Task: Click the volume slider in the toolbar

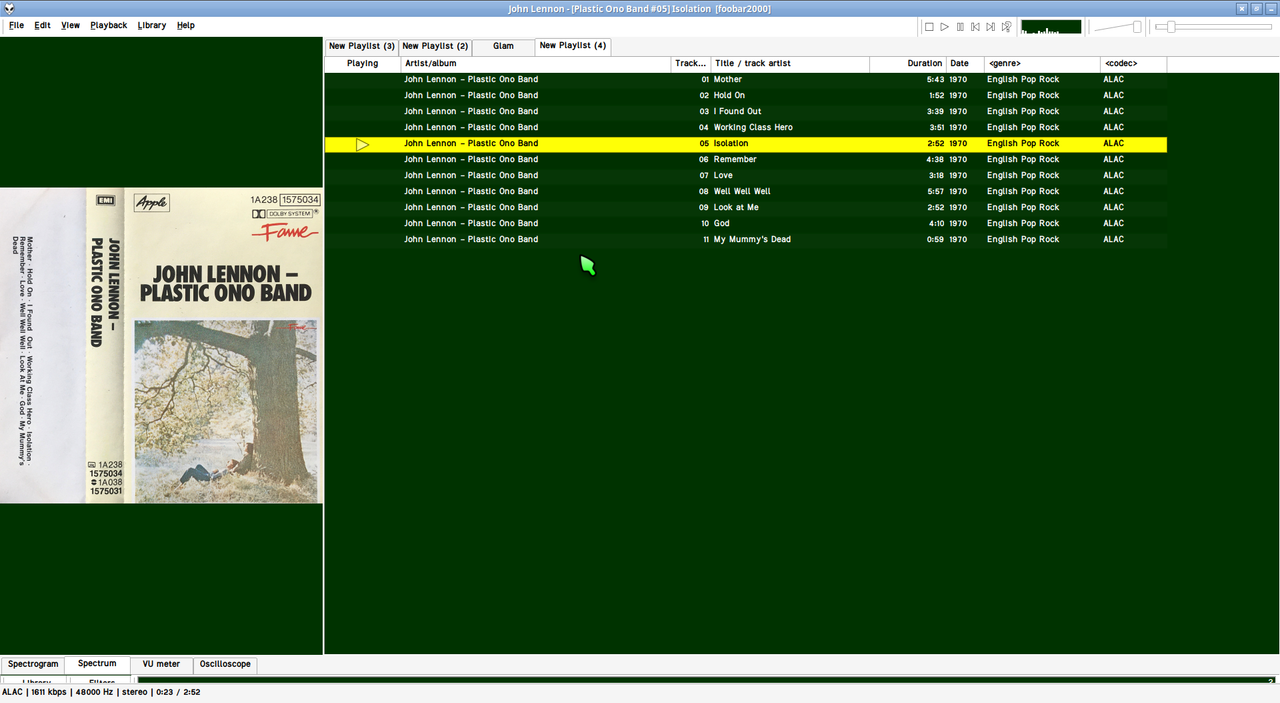Action: click(1118, 27)
